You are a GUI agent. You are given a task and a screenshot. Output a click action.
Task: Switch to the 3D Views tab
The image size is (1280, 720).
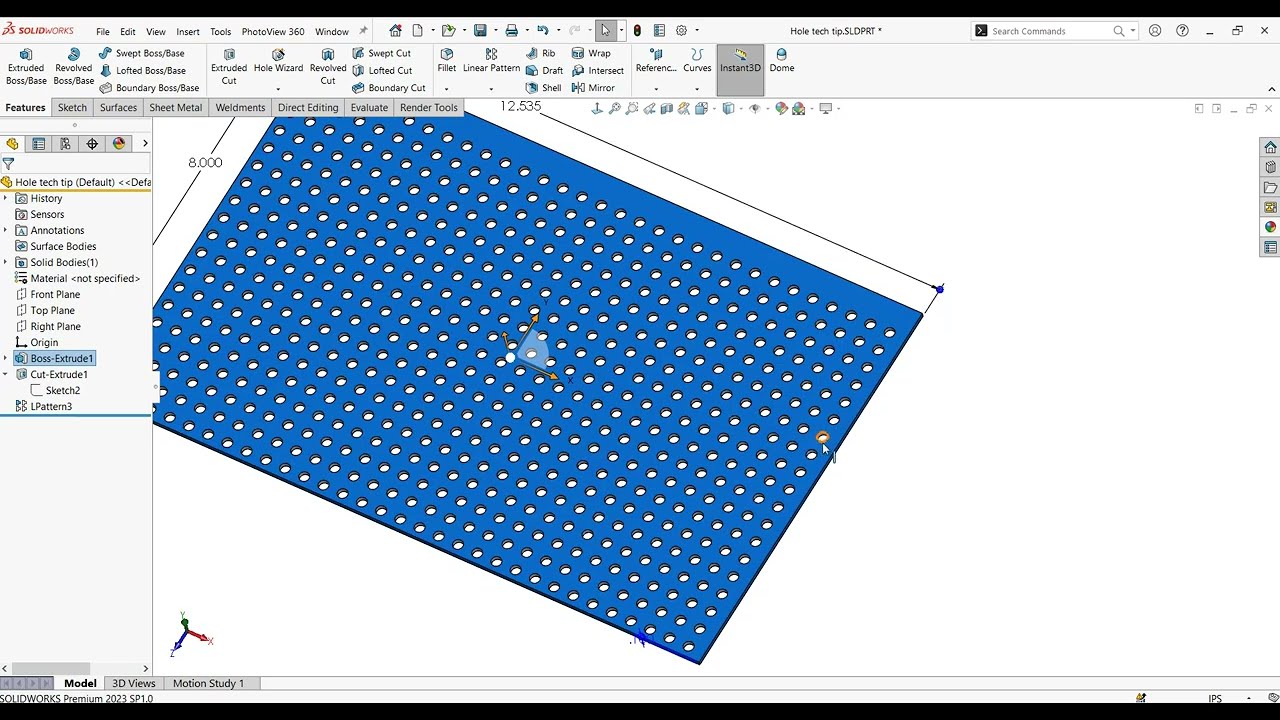134,684
